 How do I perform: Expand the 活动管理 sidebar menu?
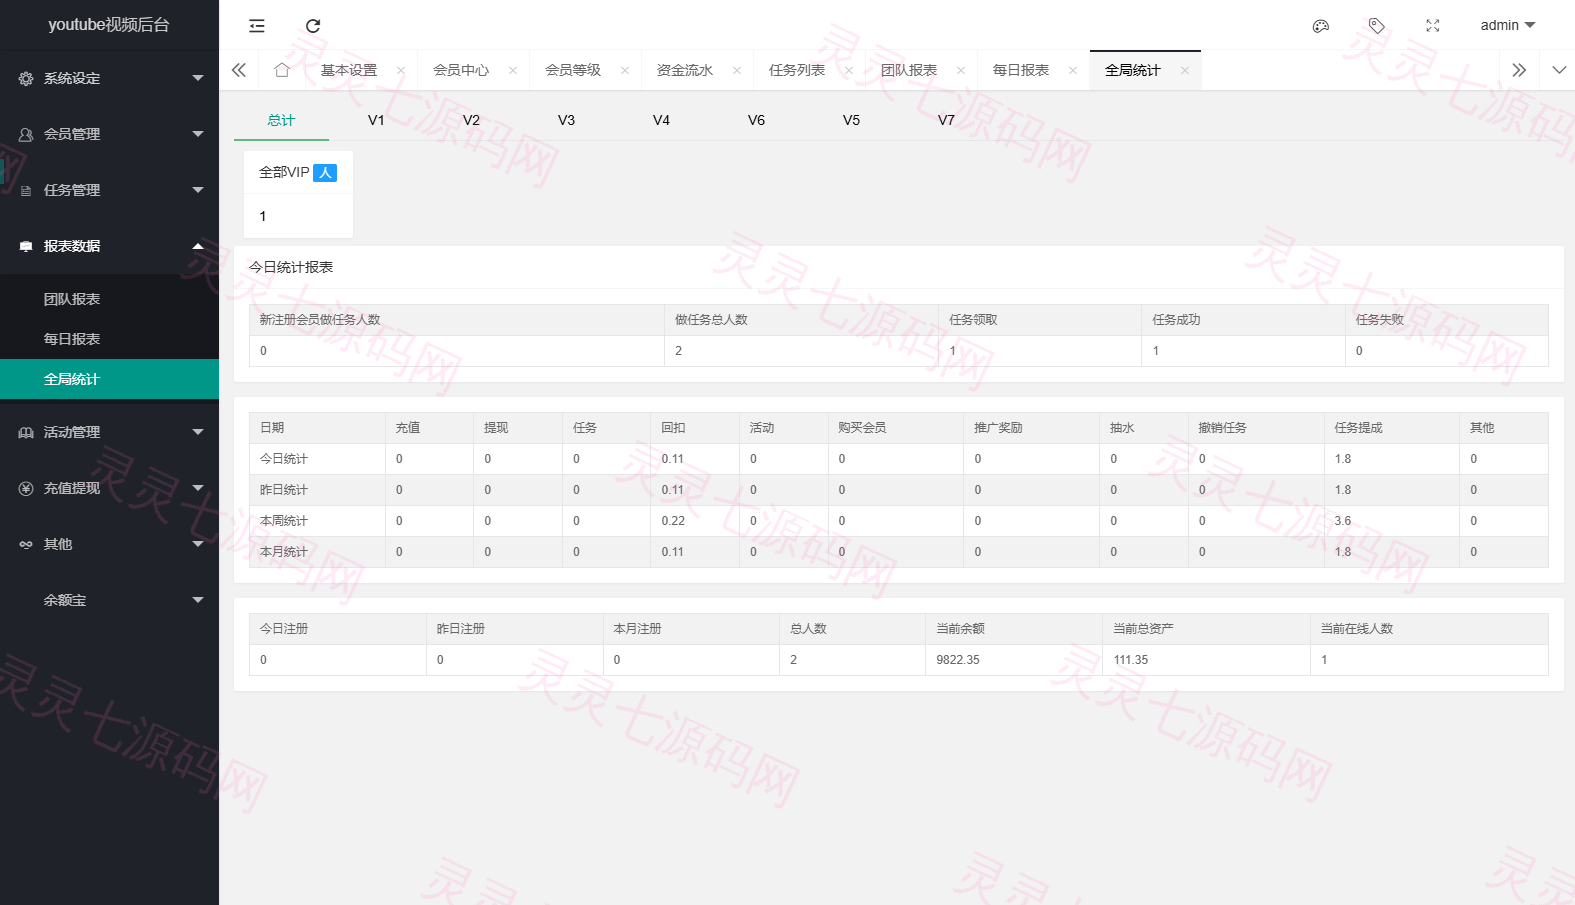click(x=109, y=432)
